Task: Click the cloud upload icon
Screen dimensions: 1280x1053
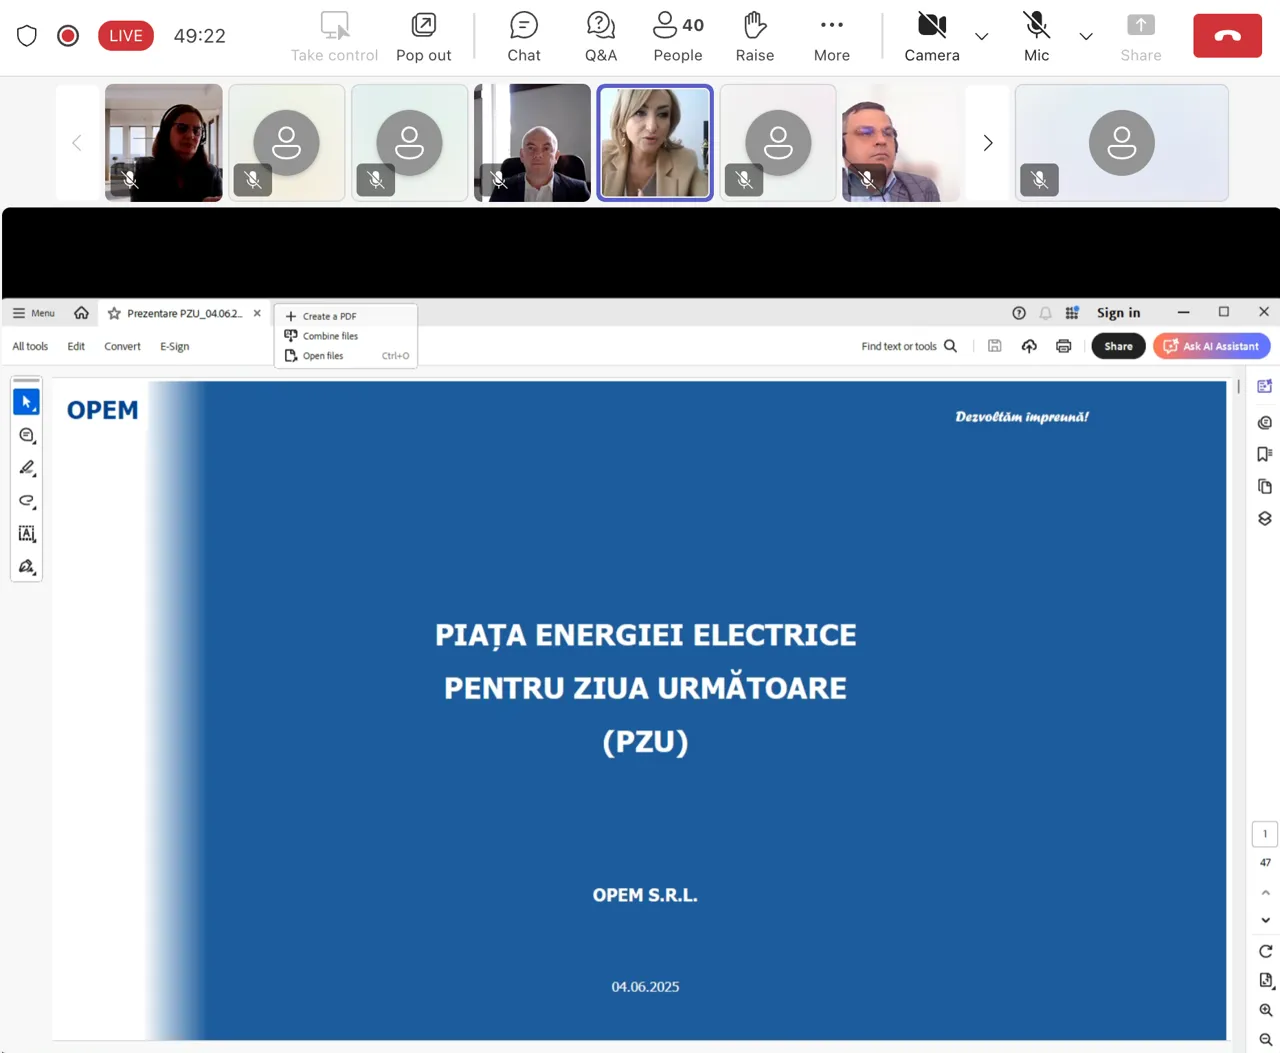Action: tap(1029, 346)
